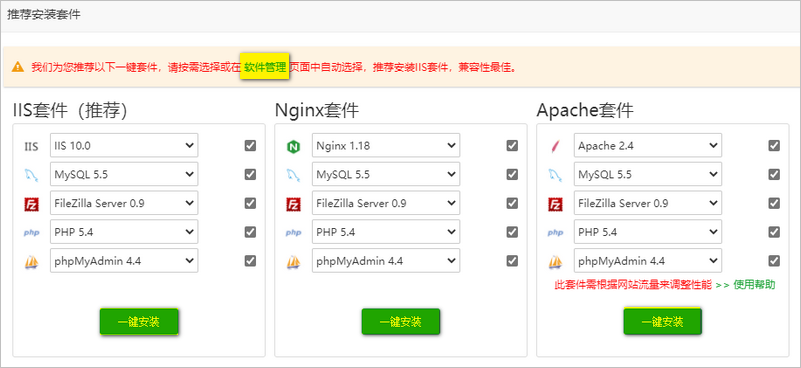This screenshot has height=368, width=801.
Task: Click 一键安装 button under Nginx suite
Action: click(400, 321)
